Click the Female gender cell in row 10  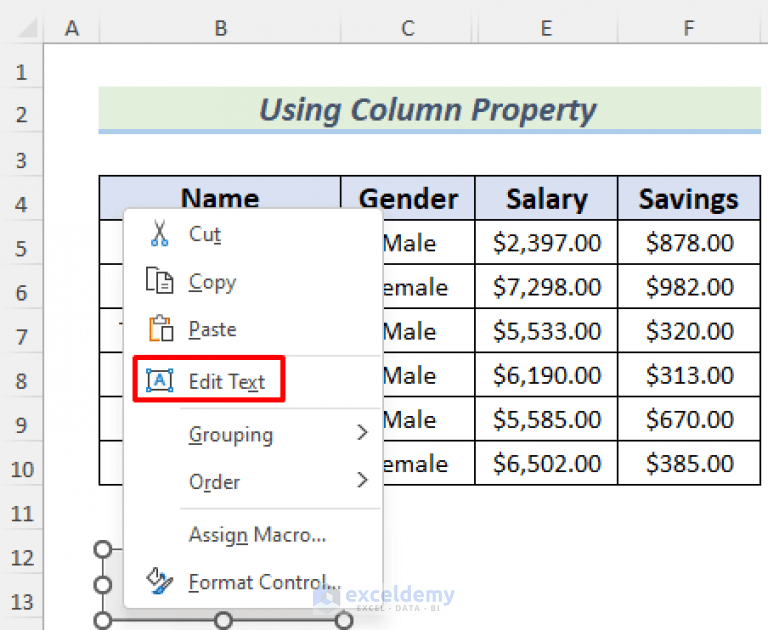point(428,463)
